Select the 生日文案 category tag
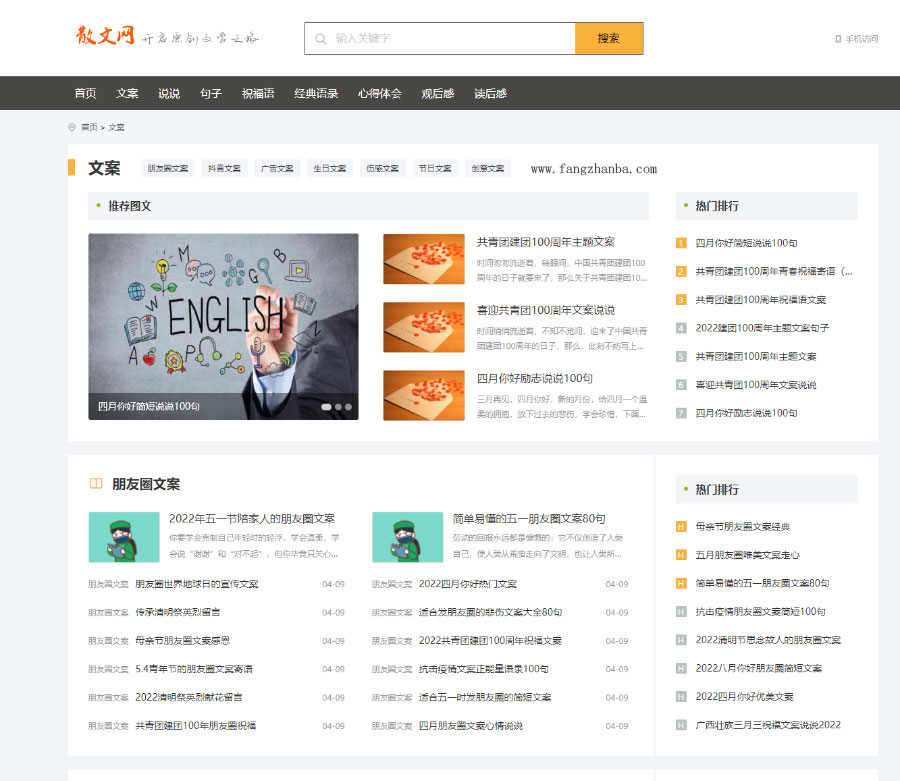Image resolution: width=900 pixels, height=781 pixels. pyautogui.click(x=330, y=168)
